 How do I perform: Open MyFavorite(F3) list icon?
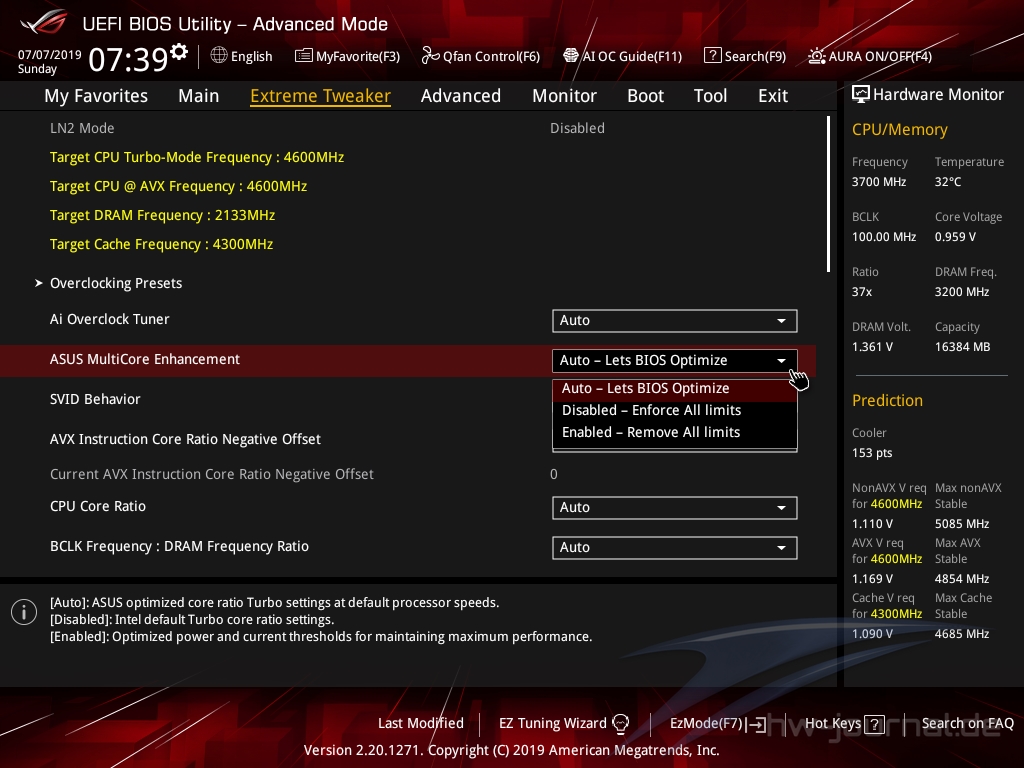303,56
